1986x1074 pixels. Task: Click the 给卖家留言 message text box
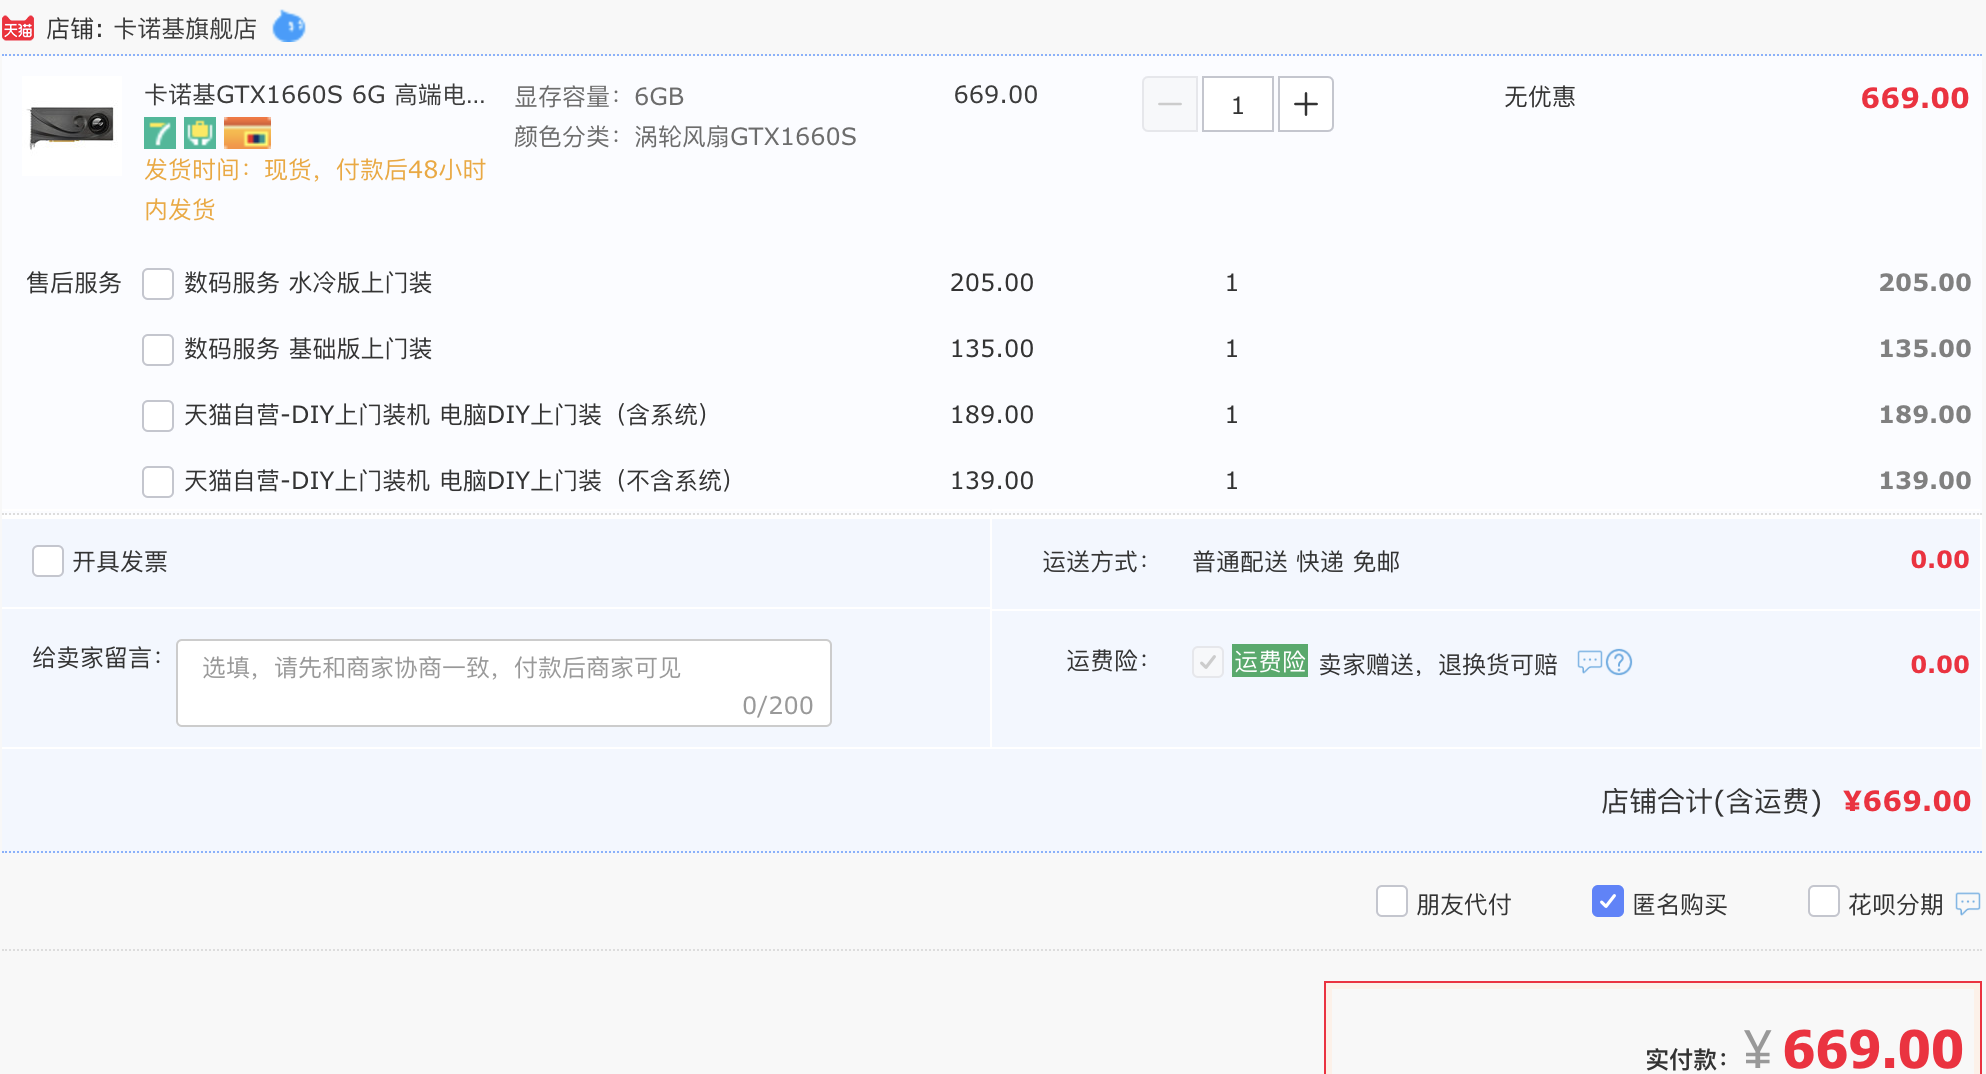click(504, 683)
